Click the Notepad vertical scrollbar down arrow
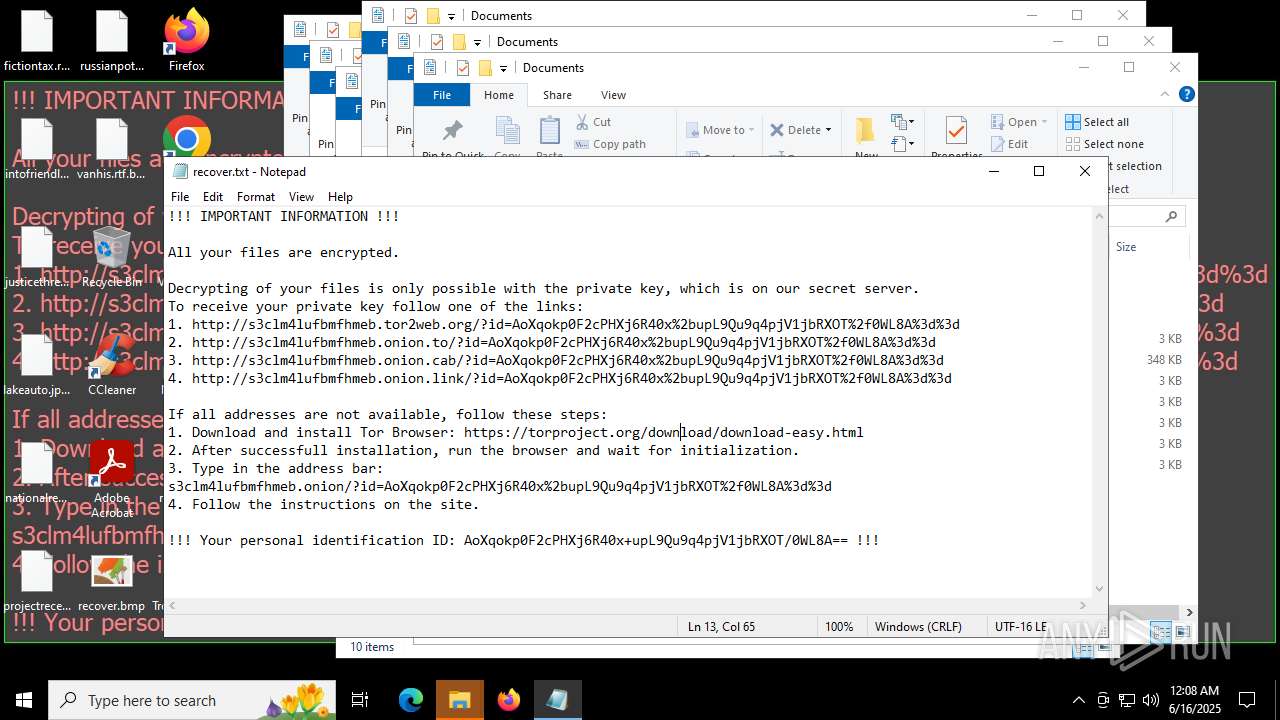 [1100, 589]
